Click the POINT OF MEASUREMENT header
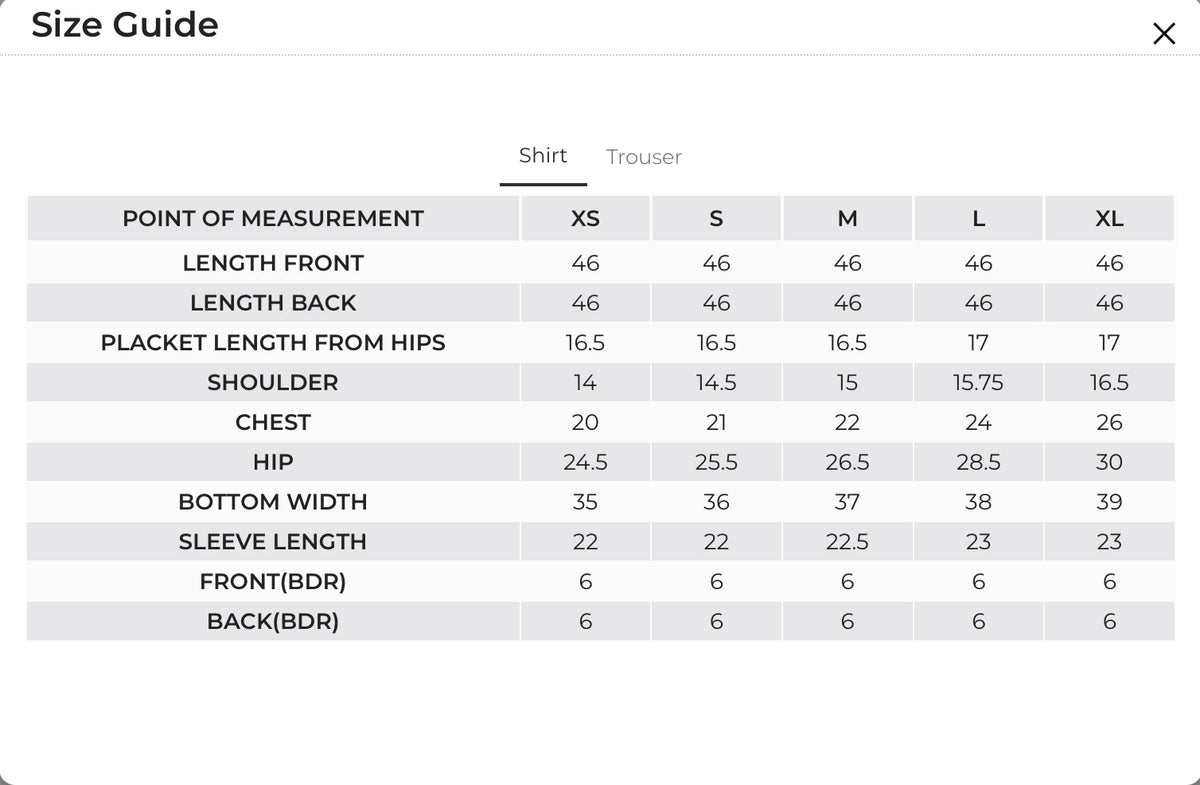 273,218
